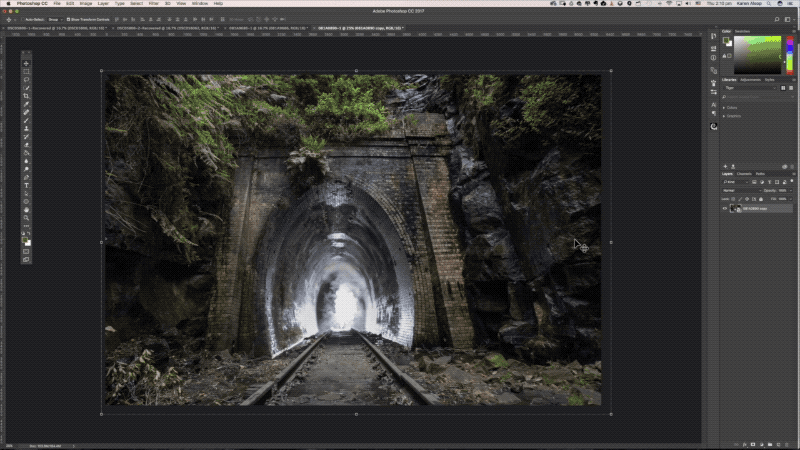Select the Clone Stamp tool

coord(26,129)
